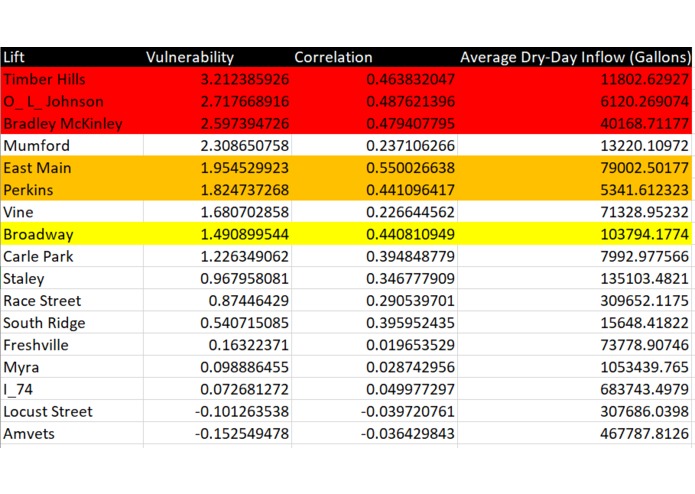Click the O_ L_ Johnson cell
The height and width of the screenshot is (494, 695).
[x=72, y=101]
